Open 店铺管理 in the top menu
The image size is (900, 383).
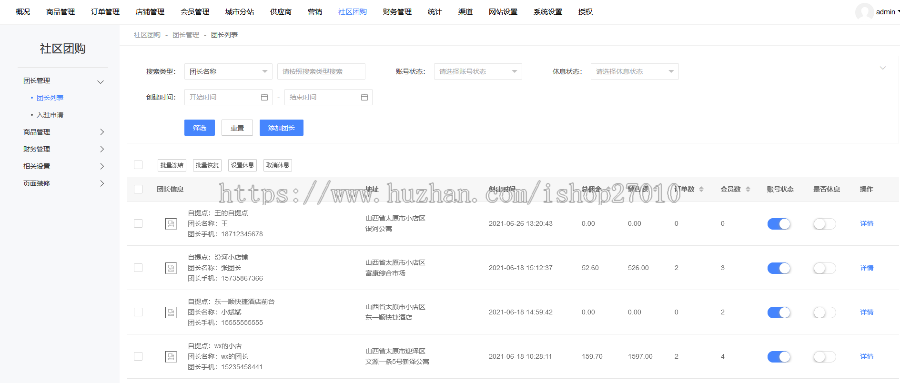coord(150,11)
